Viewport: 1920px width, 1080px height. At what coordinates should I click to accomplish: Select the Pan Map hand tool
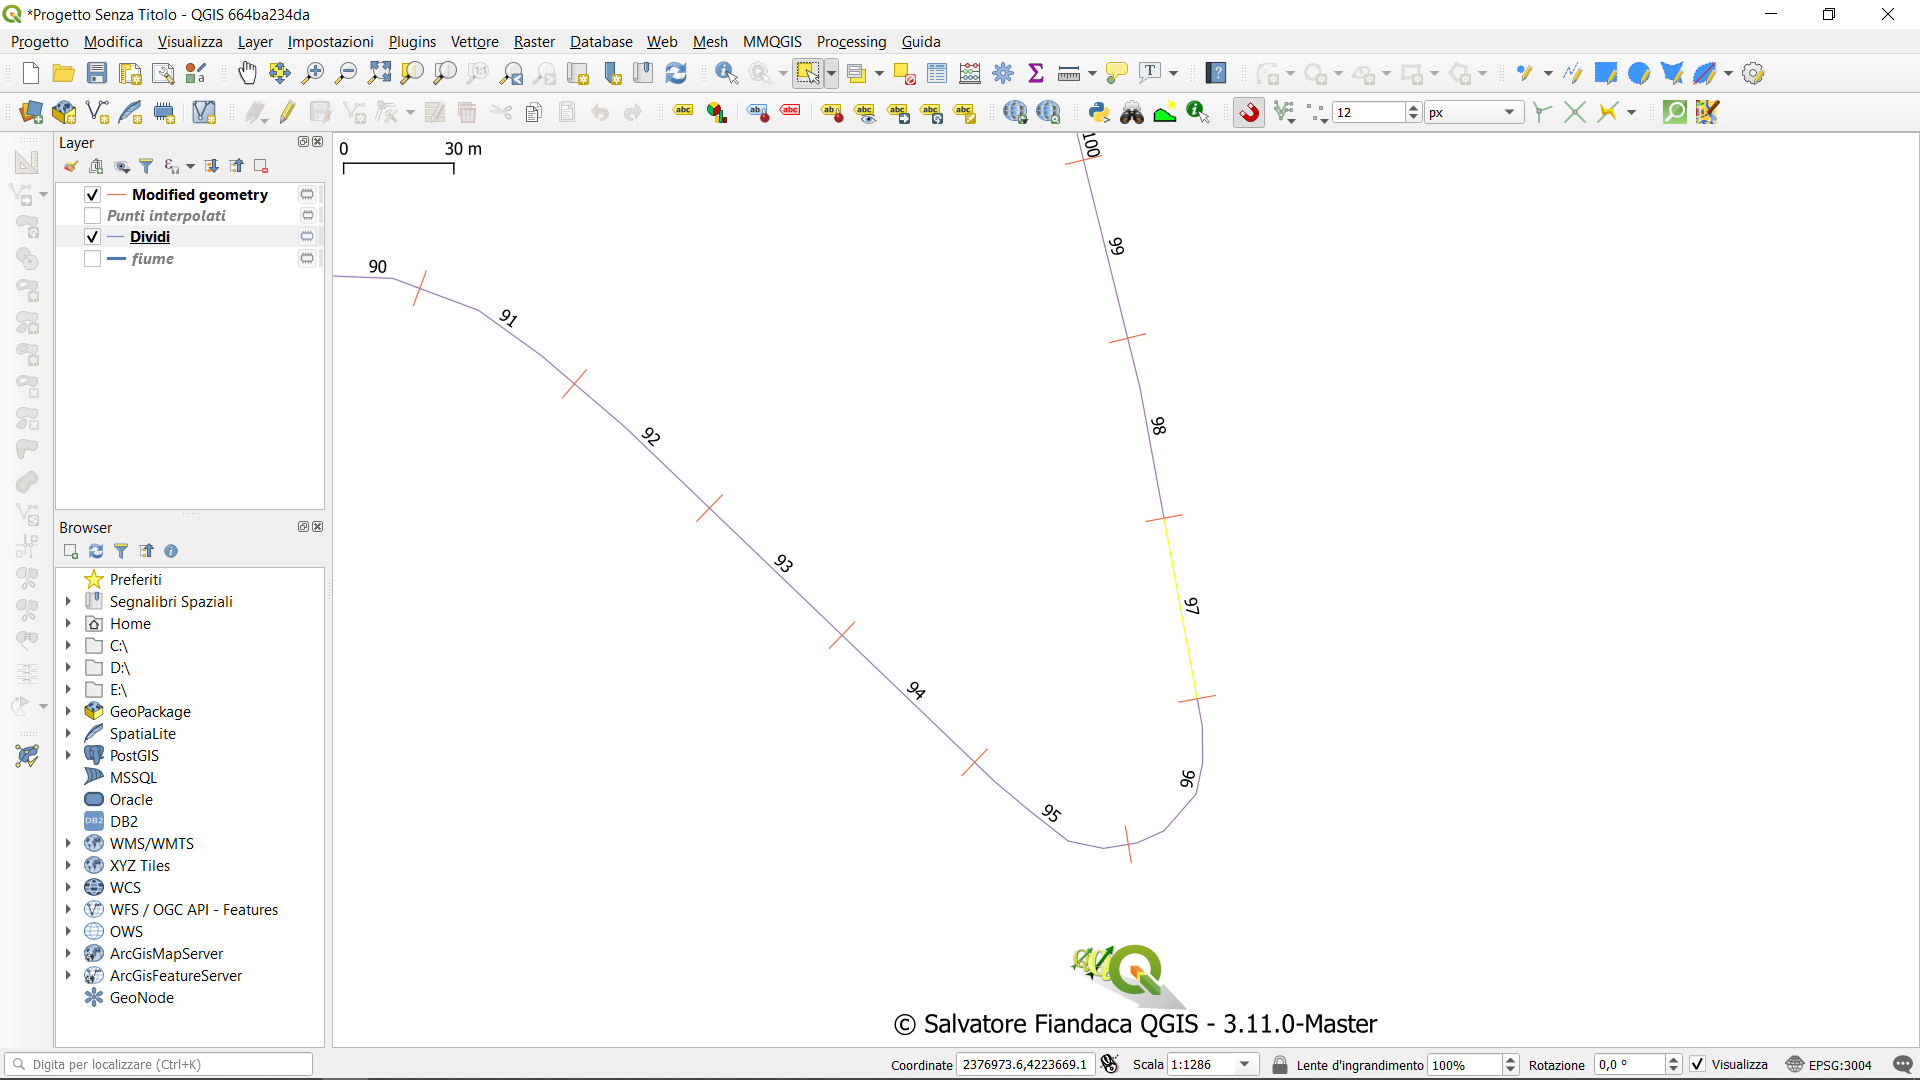coord(247,73)
